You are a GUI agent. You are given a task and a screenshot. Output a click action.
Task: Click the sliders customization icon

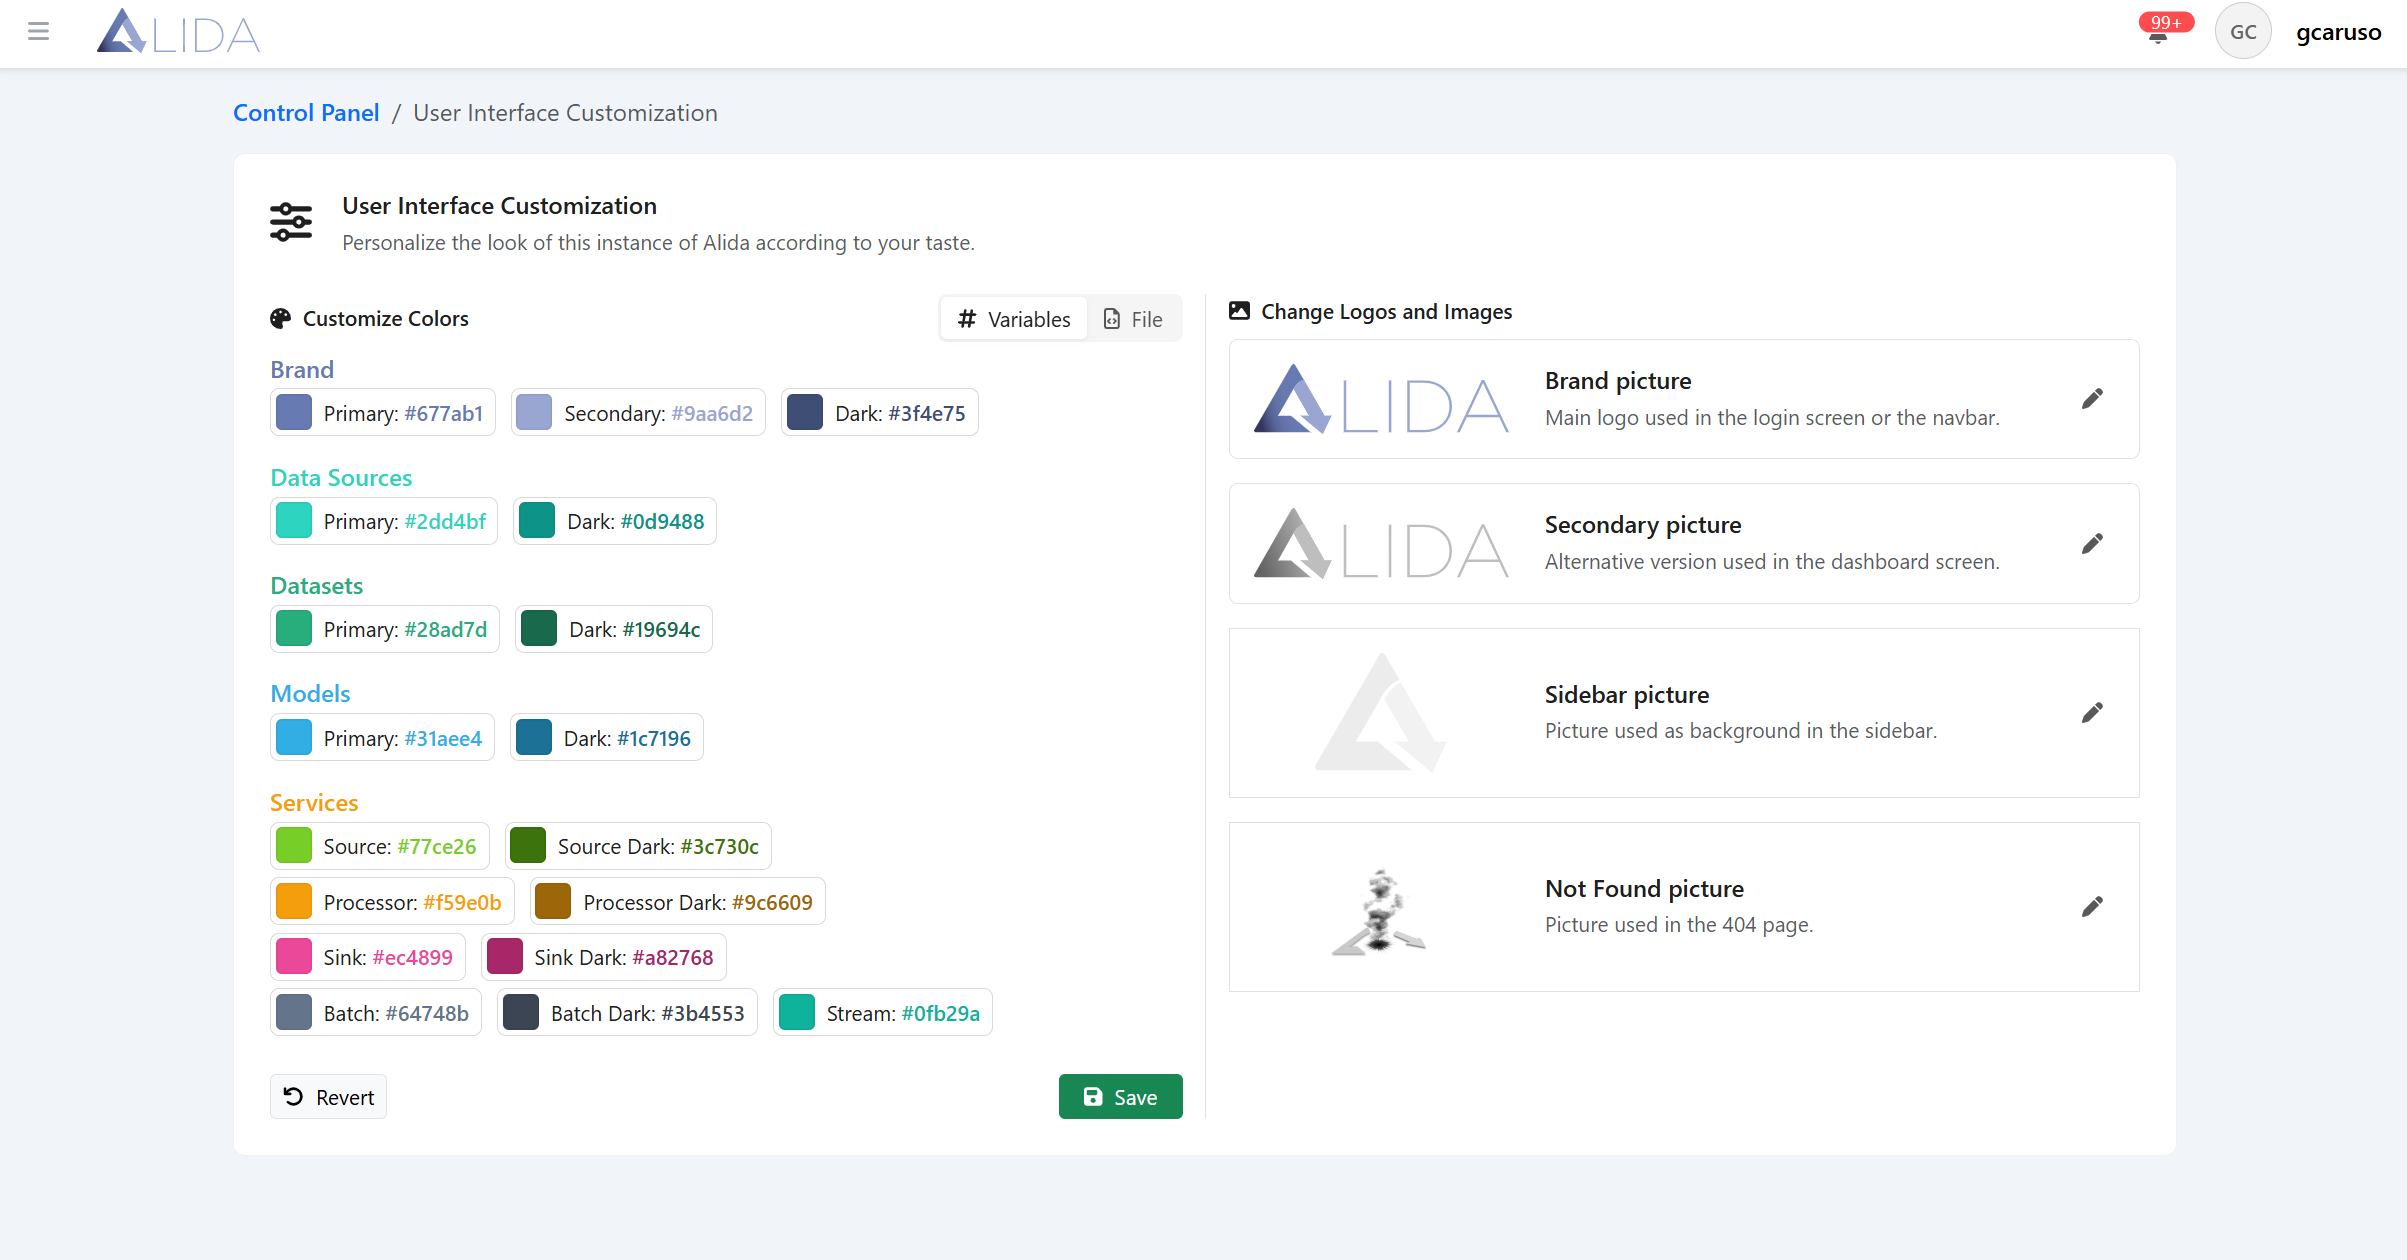point(291,222)
